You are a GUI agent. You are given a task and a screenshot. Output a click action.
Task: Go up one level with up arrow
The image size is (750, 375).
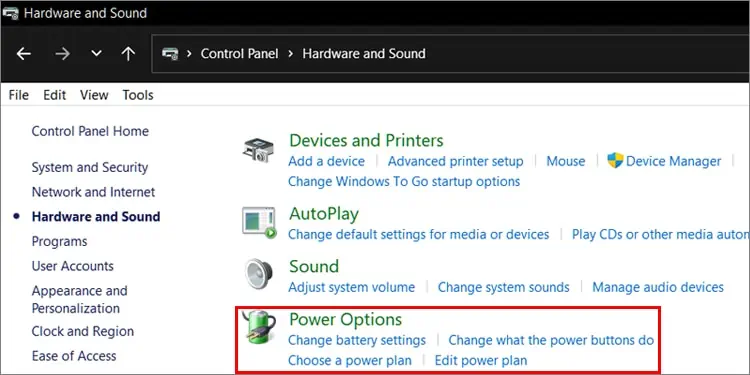128,54
